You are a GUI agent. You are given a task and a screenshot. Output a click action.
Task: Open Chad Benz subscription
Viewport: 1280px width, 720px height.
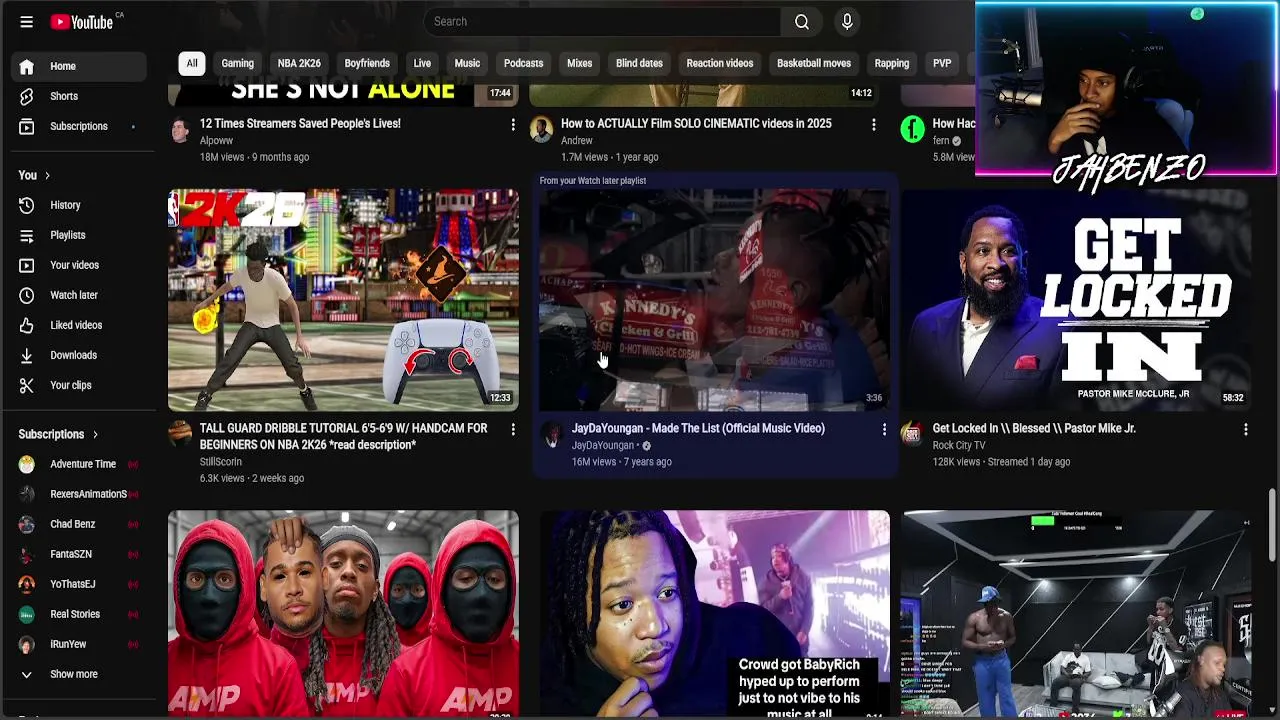[79, 524]
